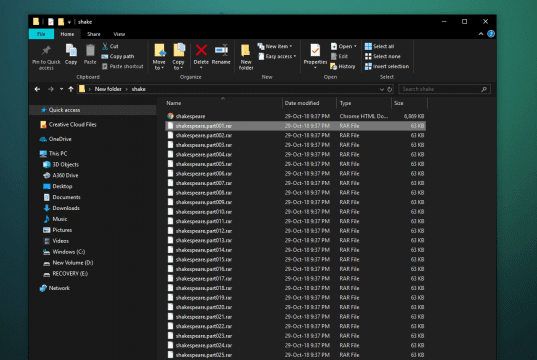Show file History
This screenshot has height=360, width=537.
pyautogui.click(x=343, y=66)
